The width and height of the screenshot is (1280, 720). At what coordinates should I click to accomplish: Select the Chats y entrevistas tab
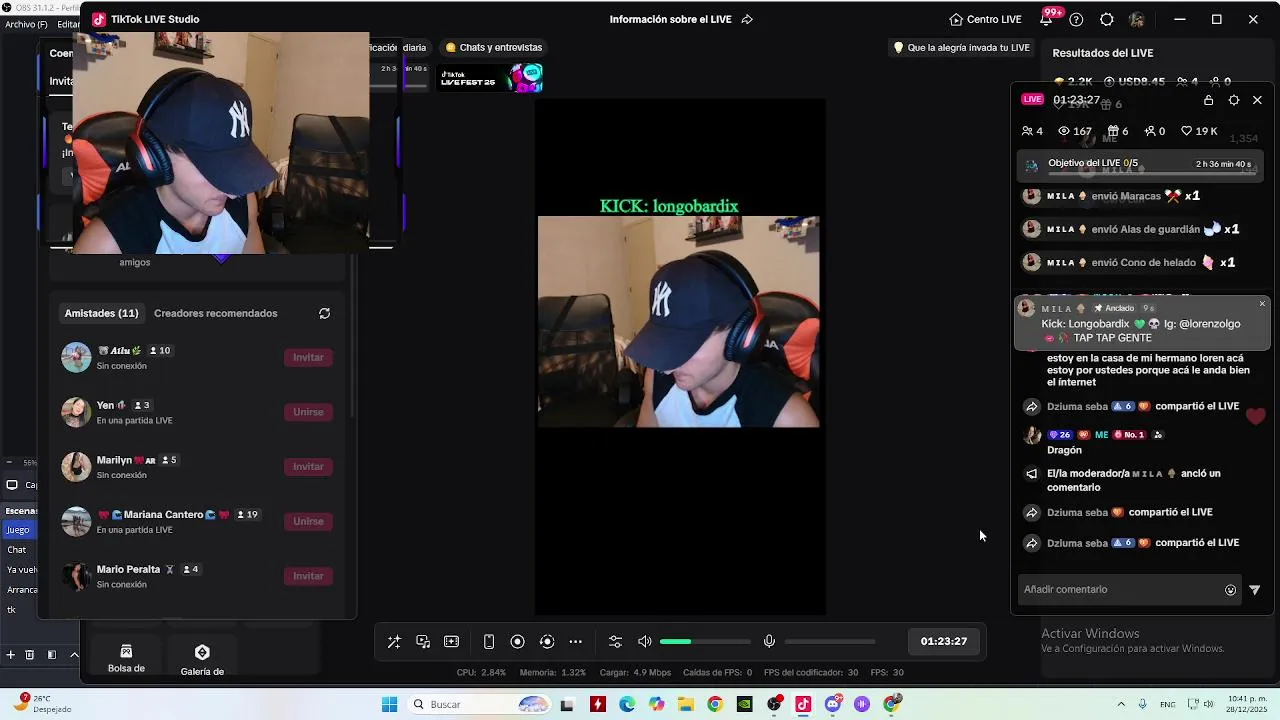point(494,47)
